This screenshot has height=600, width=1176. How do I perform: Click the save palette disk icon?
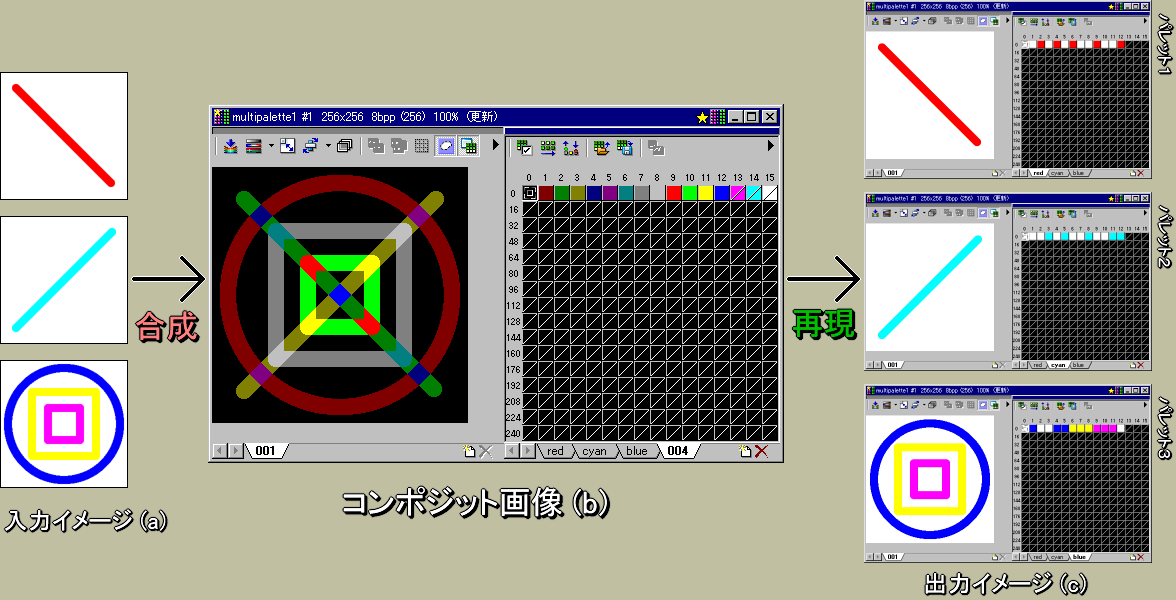pyautogui.click(x=625, y=148)
